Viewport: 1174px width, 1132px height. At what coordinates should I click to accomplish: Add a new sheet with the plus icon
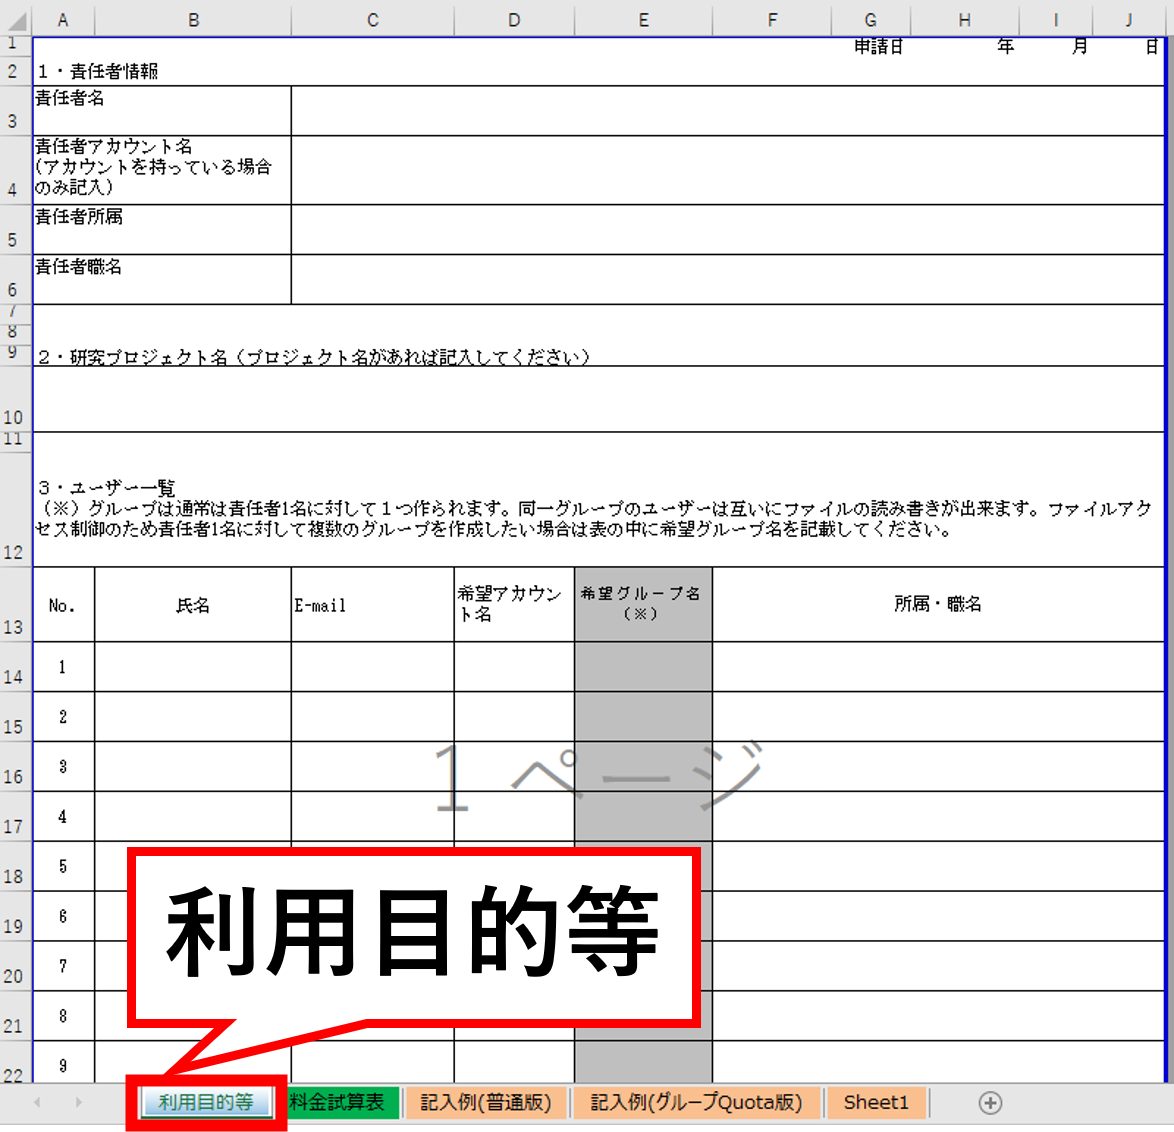coord(989,1102)
